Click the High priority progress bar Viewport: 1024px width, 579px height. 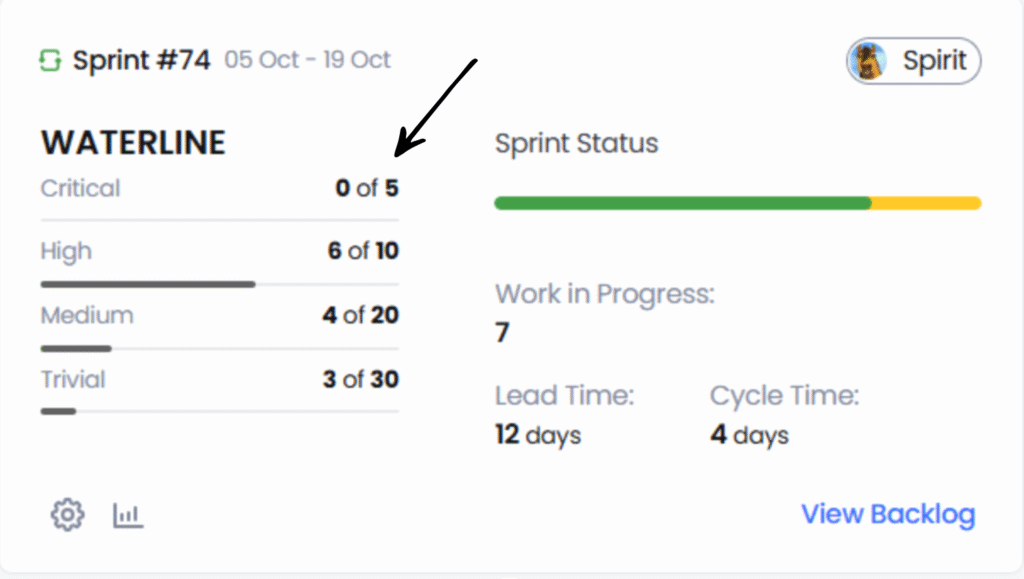[148, 284]
